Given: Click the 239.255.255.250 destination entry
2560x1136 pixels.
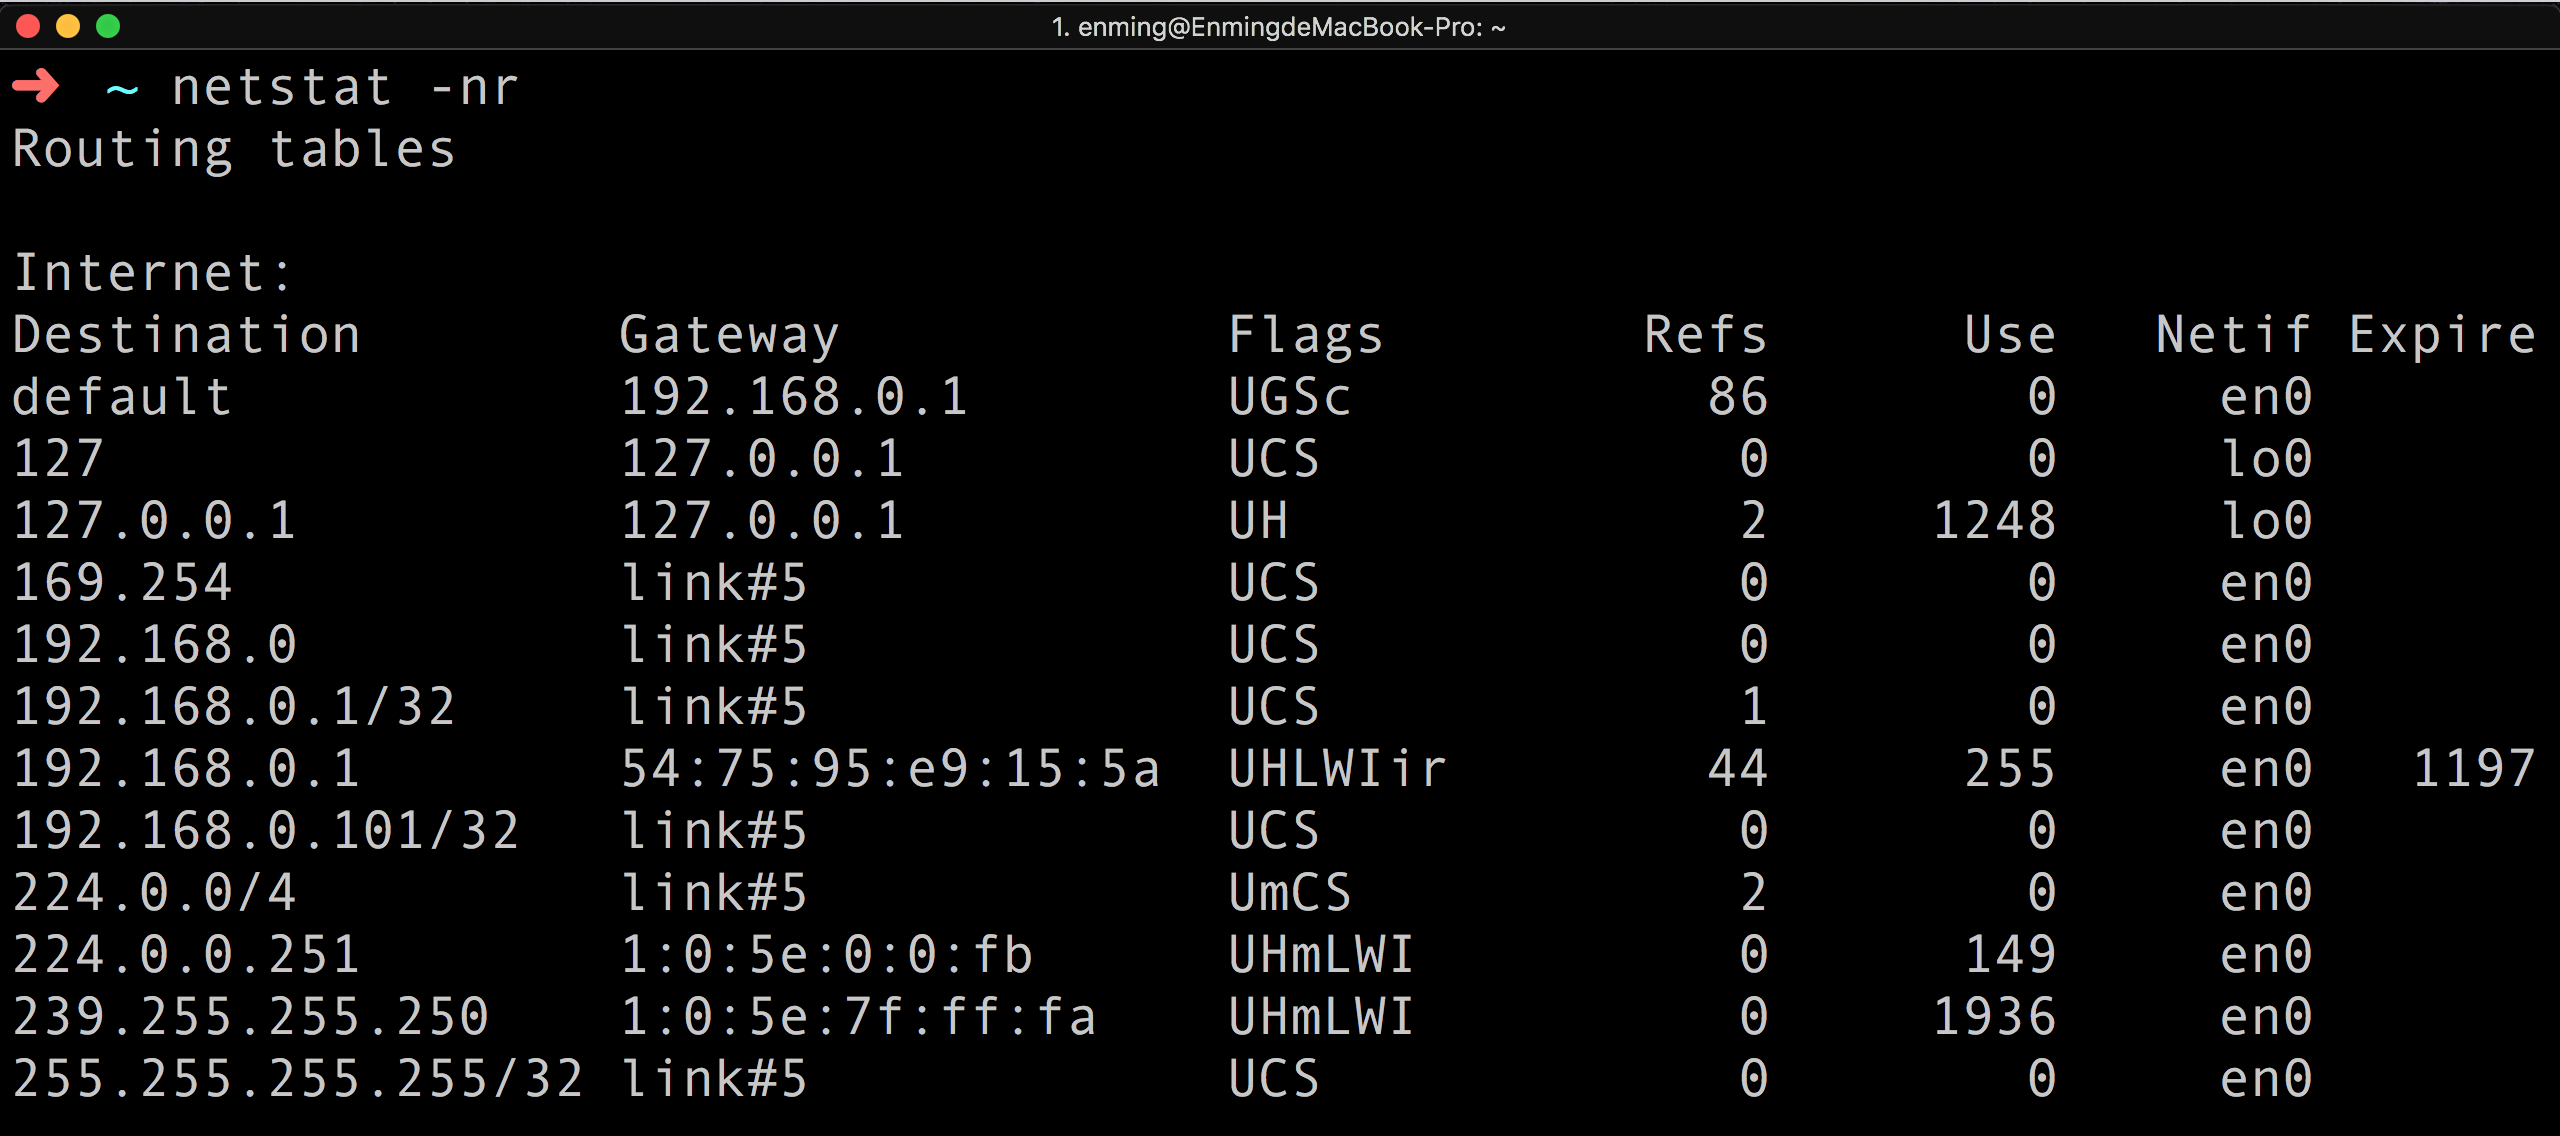Looking at the screenshot, I should (x=250, y=1017).
